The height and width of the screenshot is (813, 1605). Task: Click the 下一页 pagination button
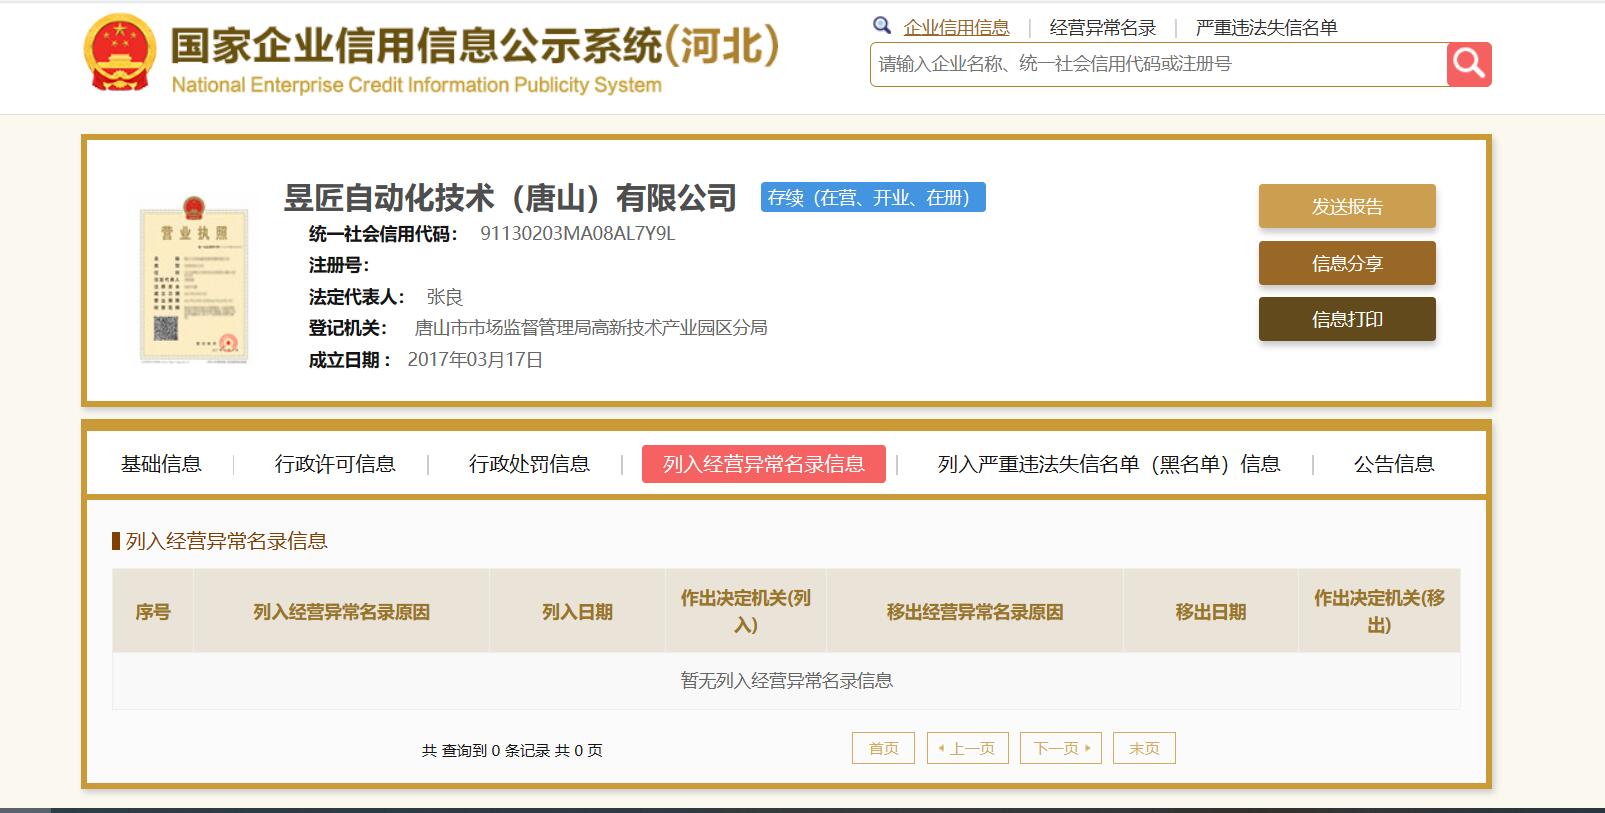(x=1061, y=748)
